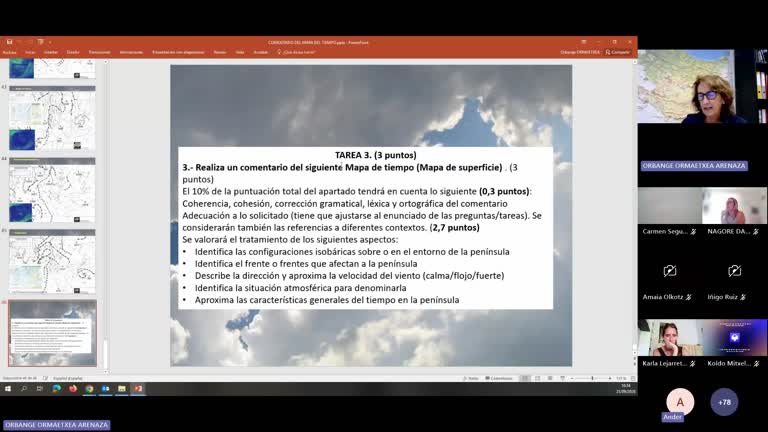Switch to the Vista ribbon tab
Image resolution: width=768 pixels, height=432 pixels.
point(240,52)
